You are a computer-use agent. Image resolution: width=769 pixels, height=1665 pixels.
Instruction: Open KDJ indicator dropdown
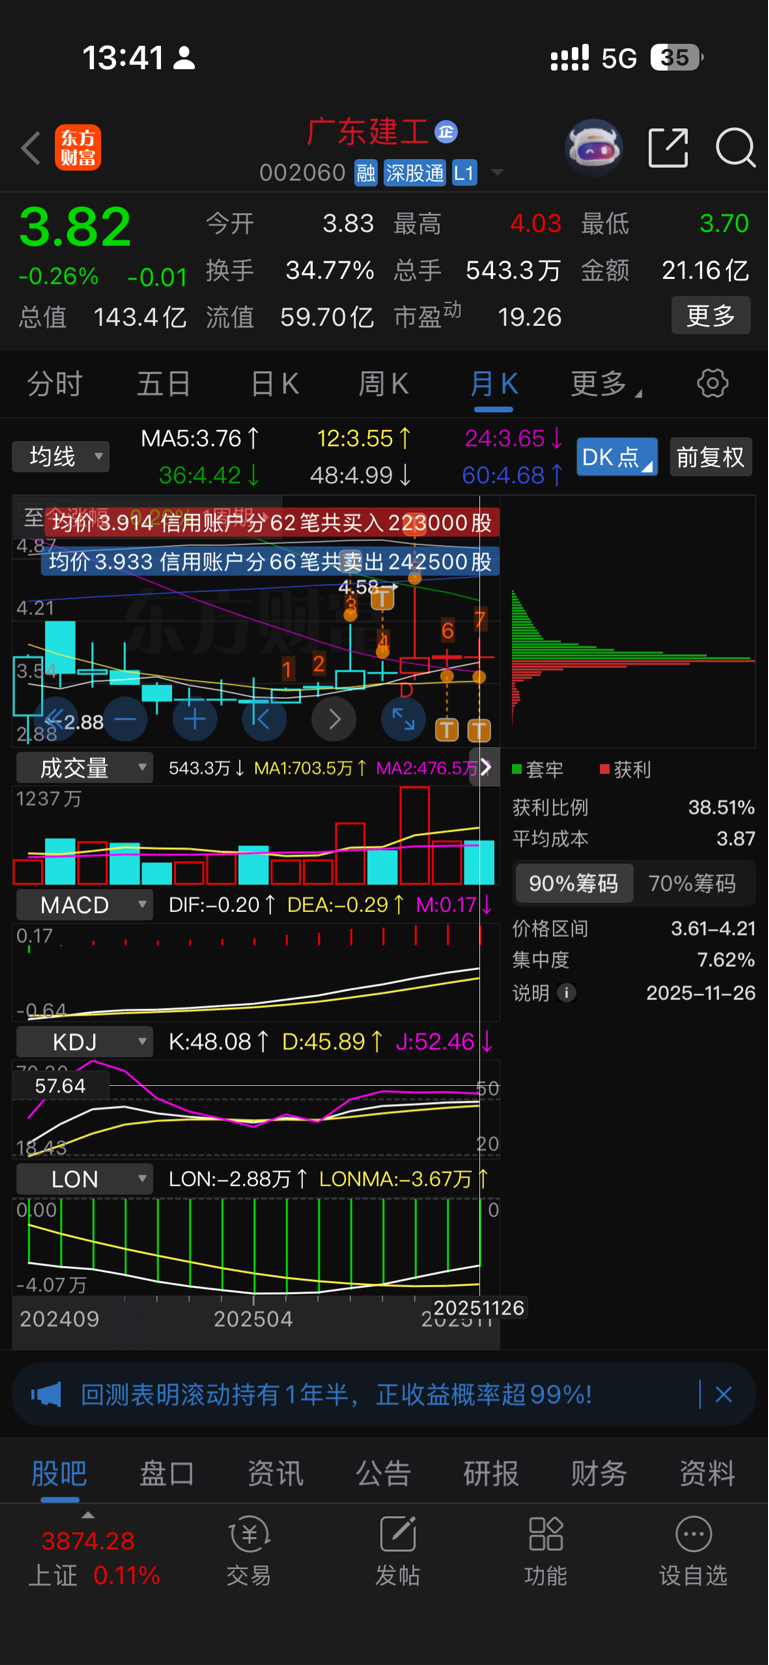coord(84,1042)
